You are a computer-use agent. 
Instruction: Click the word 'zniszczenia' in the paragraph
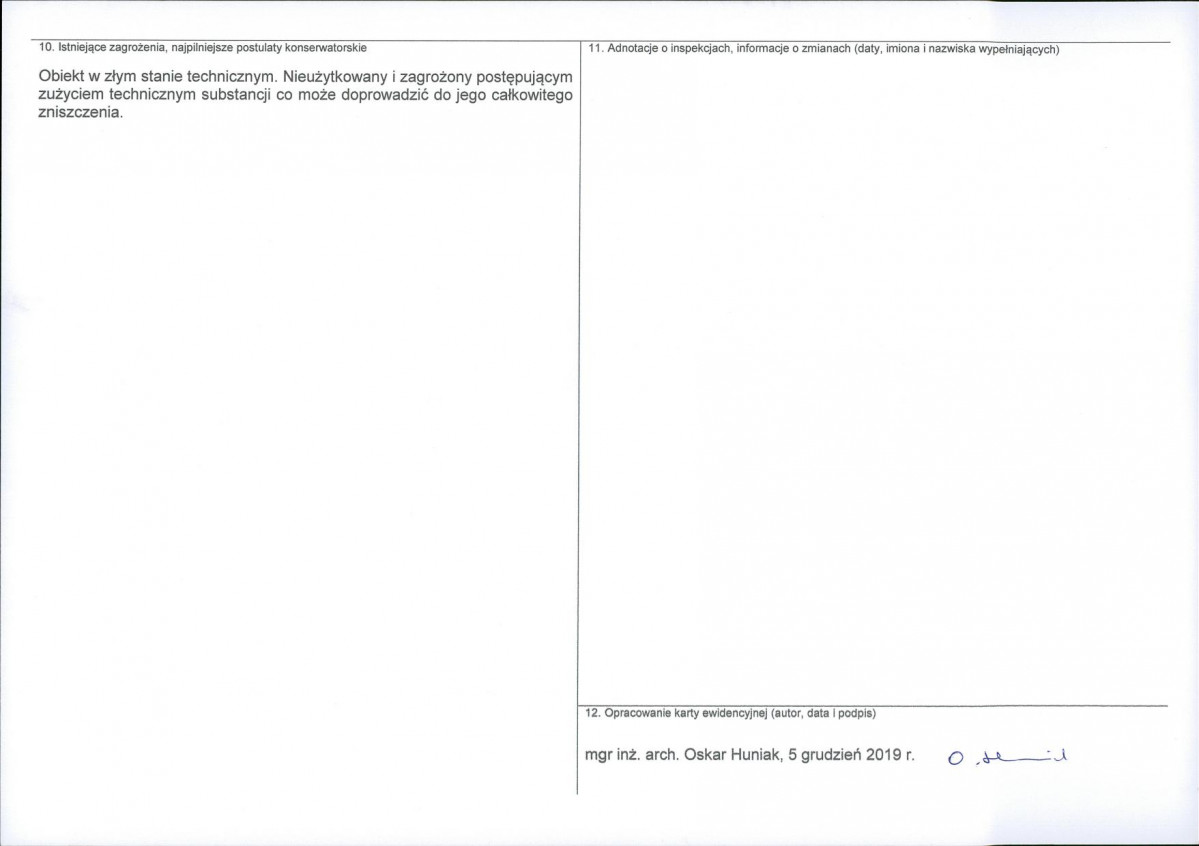click(80, 112)
